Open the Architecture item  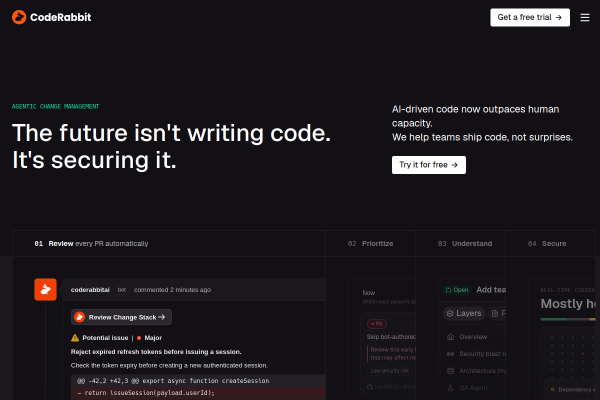click(474, 371)
